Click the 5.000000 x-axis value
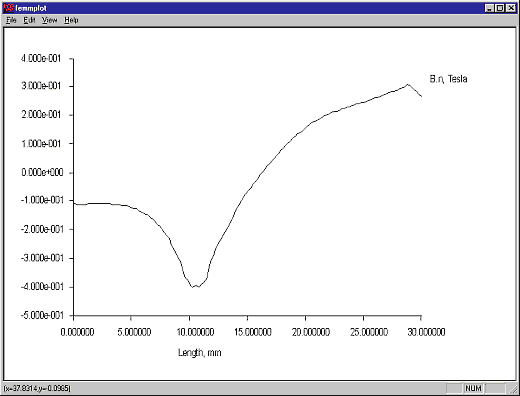 [134, 332]
